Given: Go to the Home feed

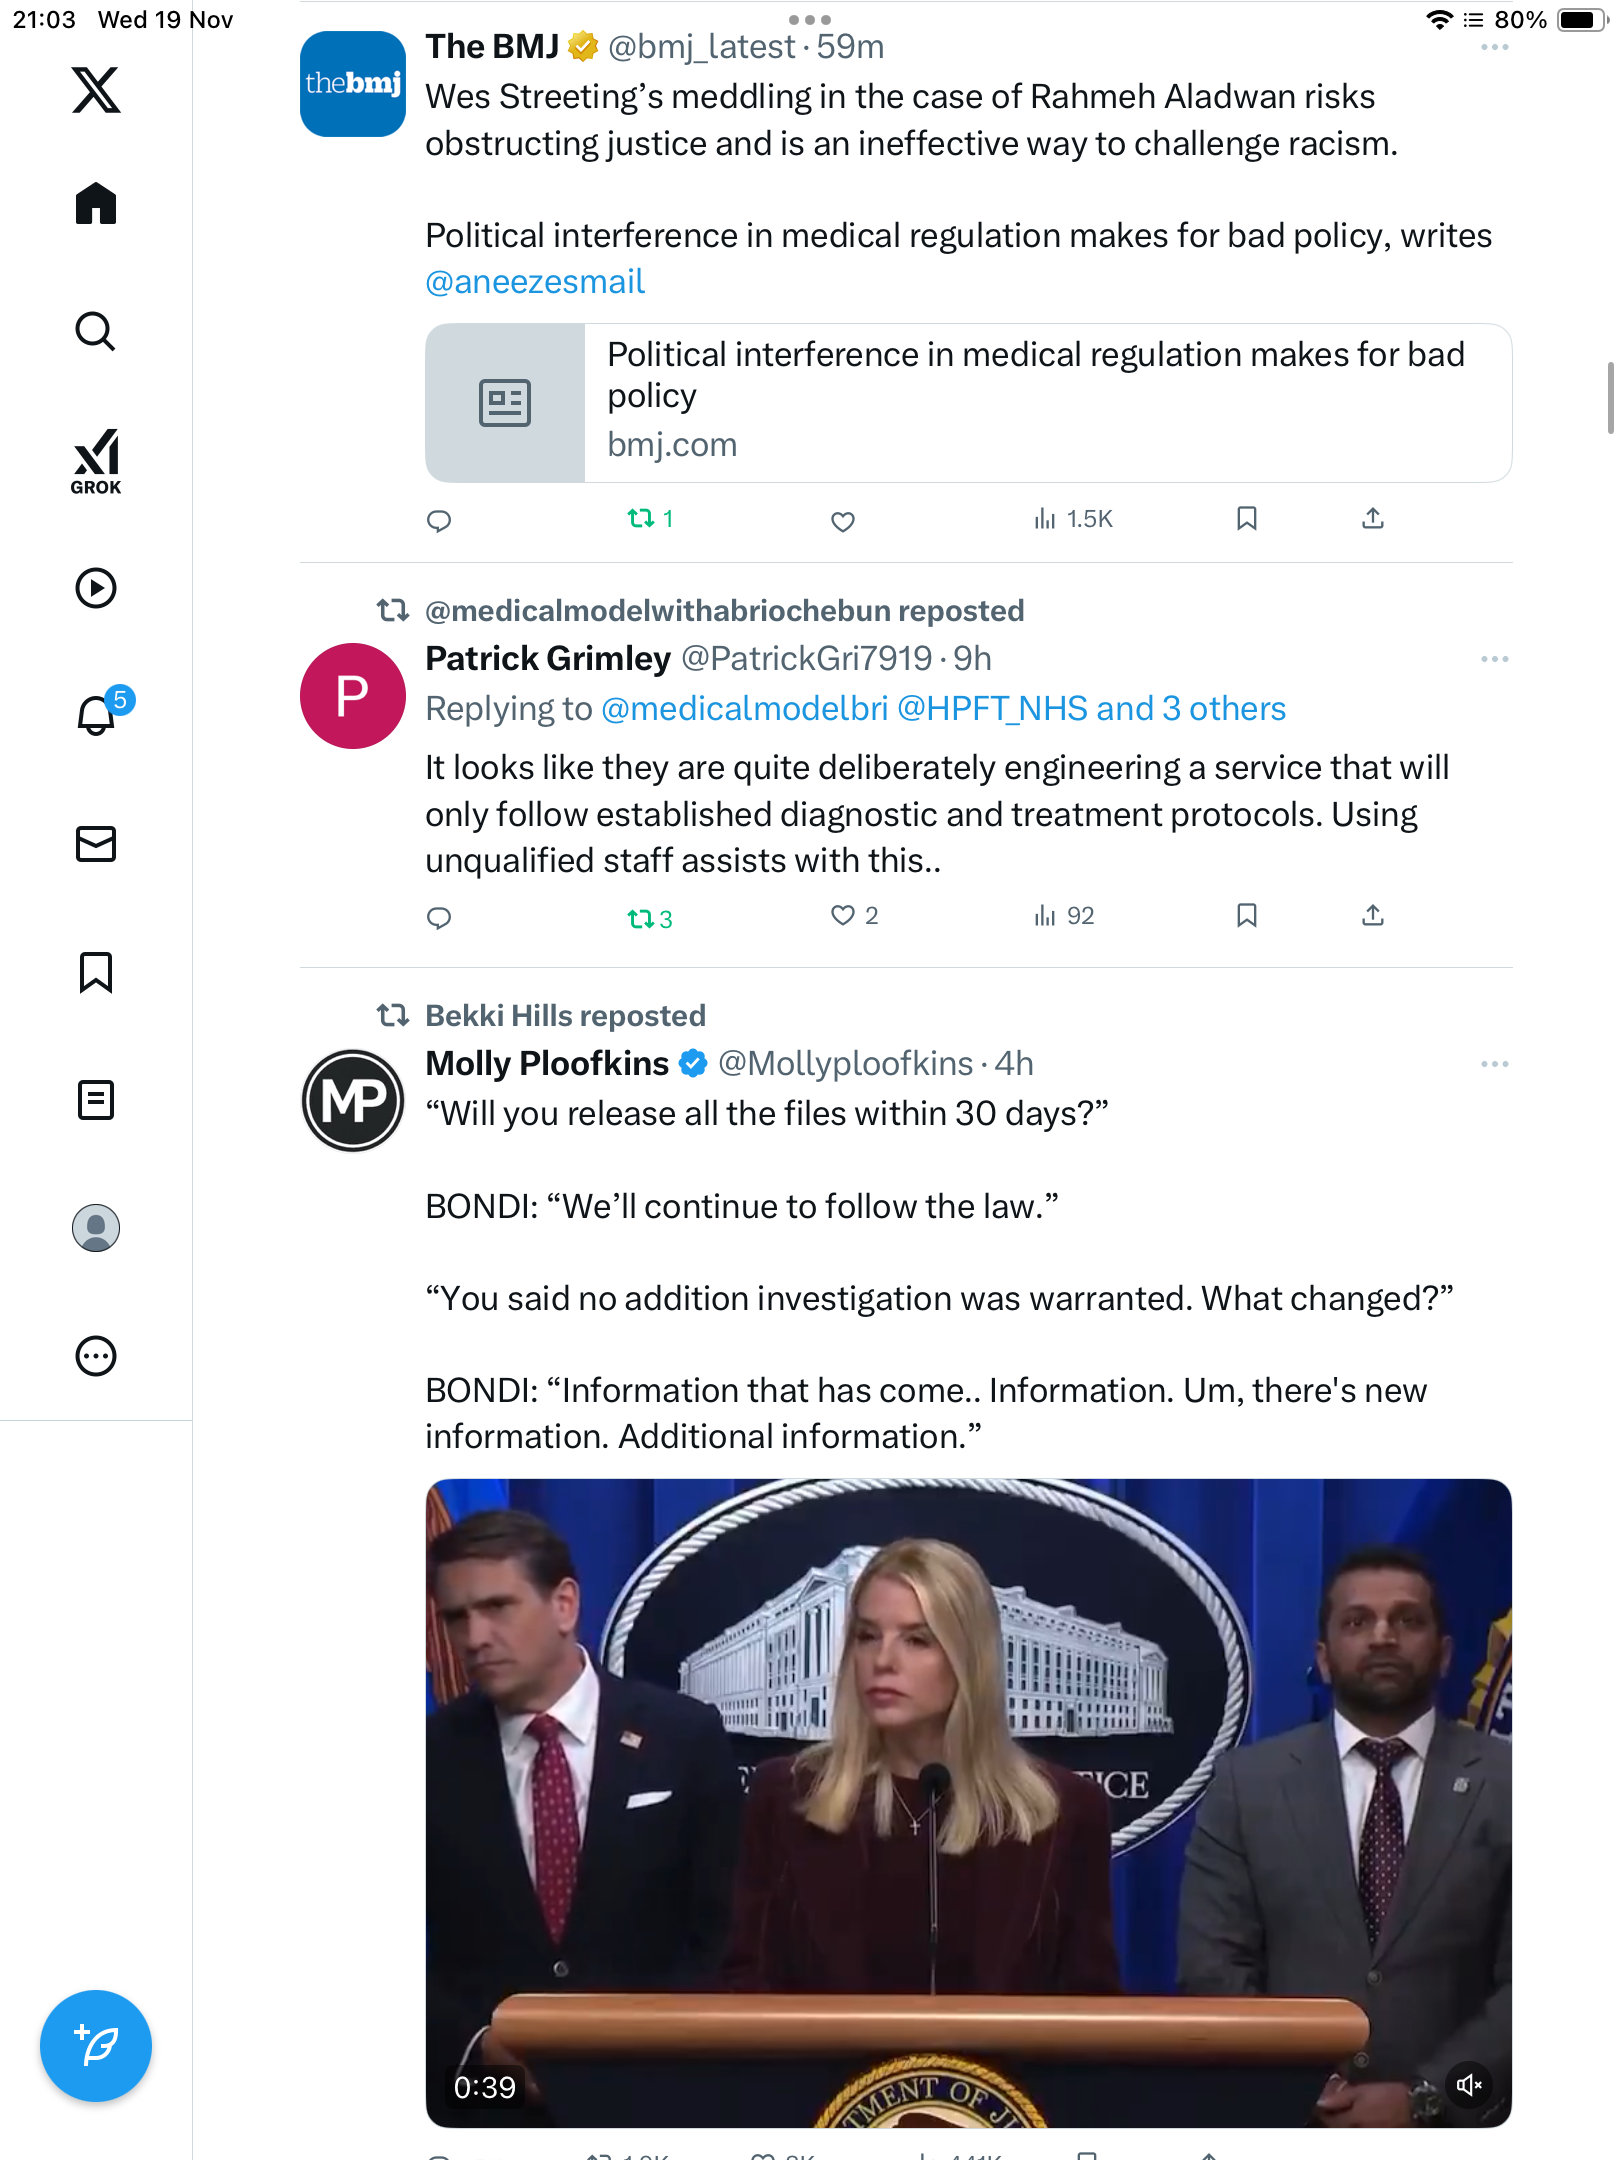Looking at the screenshot, I should coord(96,204).
